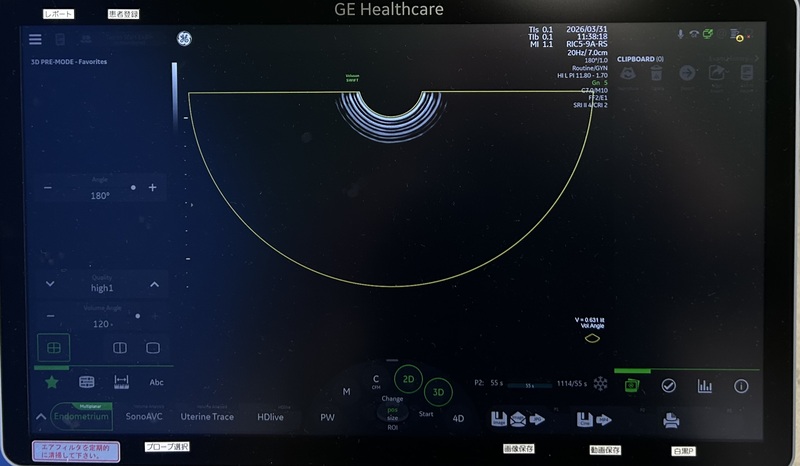This screenshot has width=800, height=466.
Task: Open the info circle icon
Action: [x=741, y=386]
